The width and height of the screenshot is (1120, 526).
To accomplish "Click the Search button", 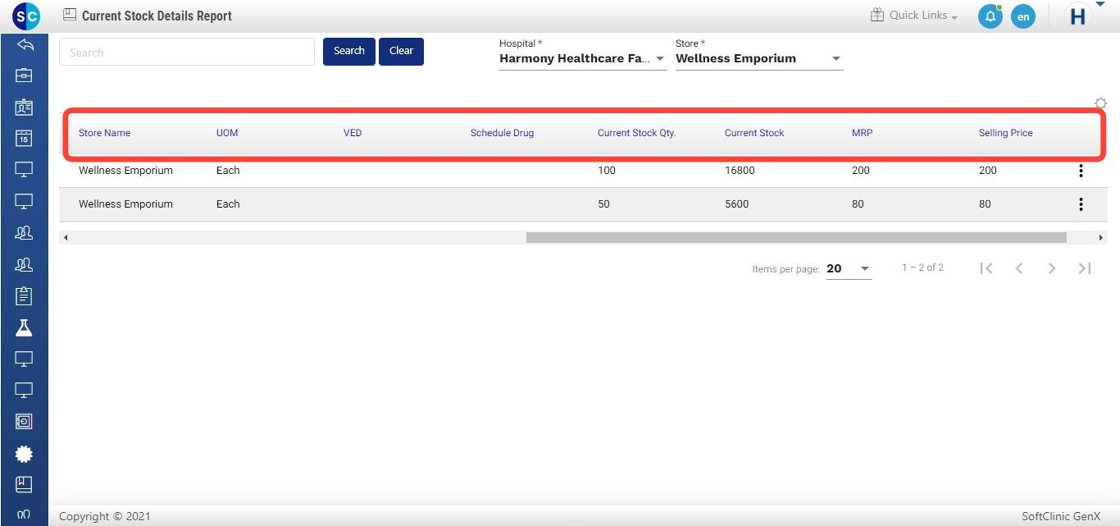I will tap(349, 51).
